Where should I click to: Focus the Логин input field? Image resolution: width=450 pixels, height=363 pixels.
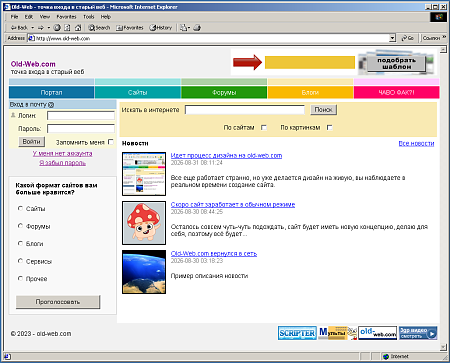coord(81,116)
